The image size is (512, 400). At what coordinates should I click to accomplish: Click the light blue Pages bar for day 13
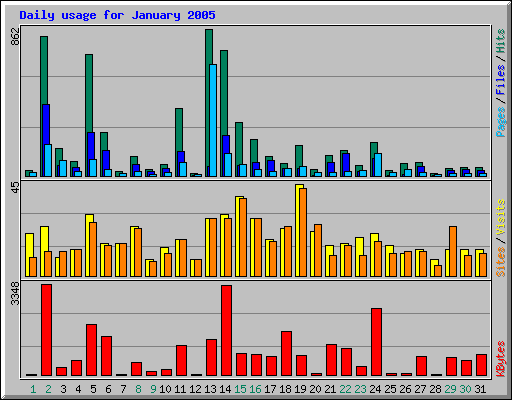pos(213,120)
